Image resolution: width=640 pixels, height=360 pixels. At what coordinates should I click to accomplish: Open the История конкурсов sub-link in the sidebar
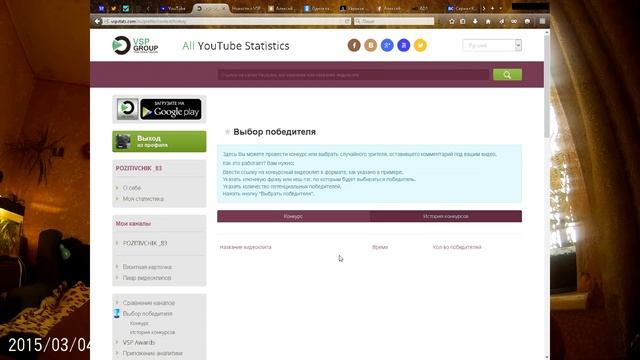click(152, 332)
